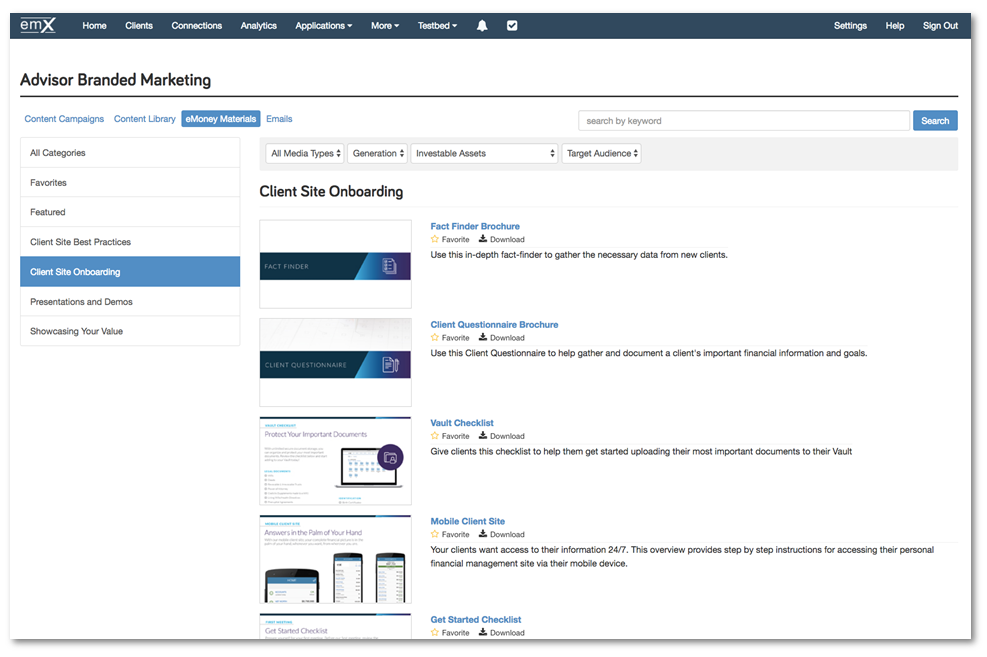Expand the Applications menu

pyautogui.click(x=324, y=26)
